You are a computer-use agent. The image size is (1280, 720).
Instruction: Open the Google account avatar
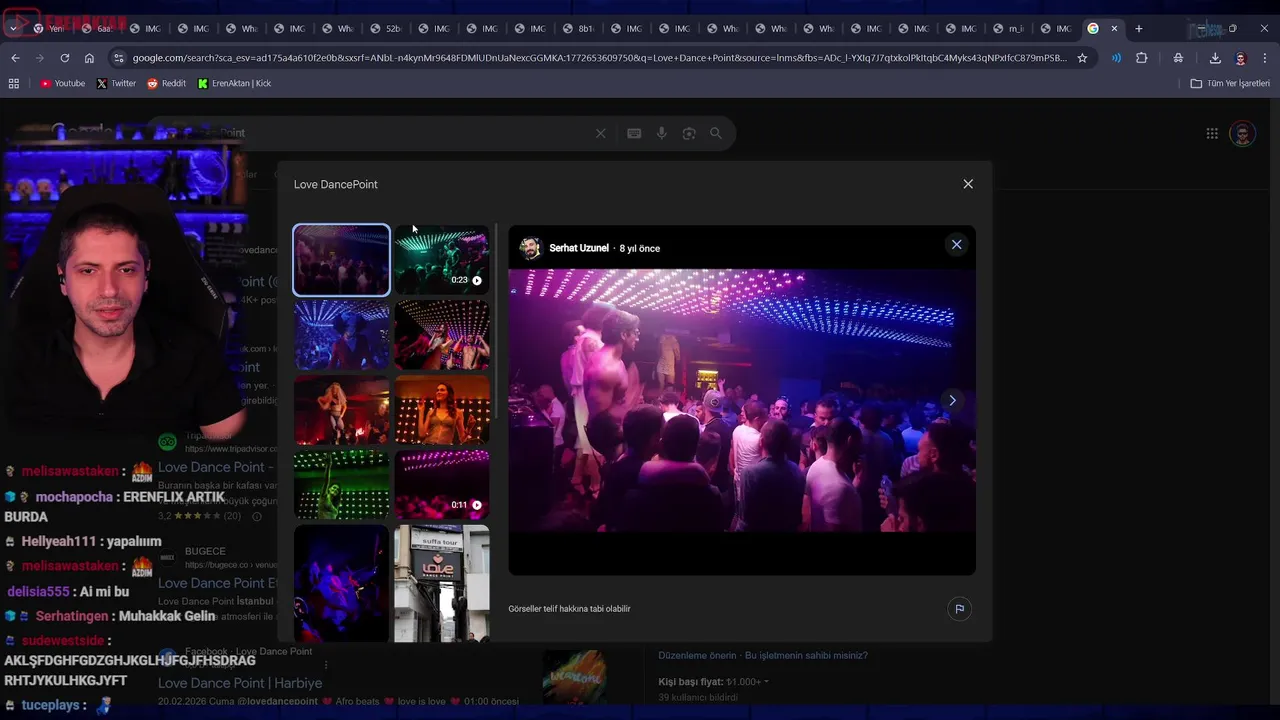1242,133
